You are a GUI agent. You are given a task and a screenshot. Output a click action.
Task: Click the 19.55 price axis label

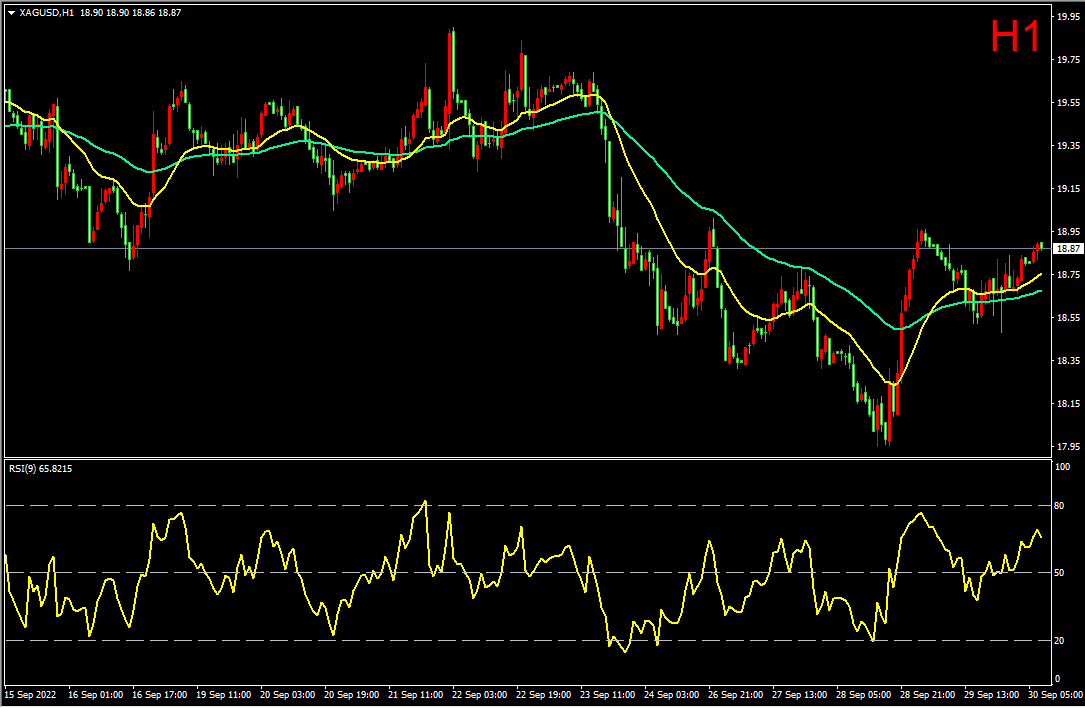click(1068, 103)
